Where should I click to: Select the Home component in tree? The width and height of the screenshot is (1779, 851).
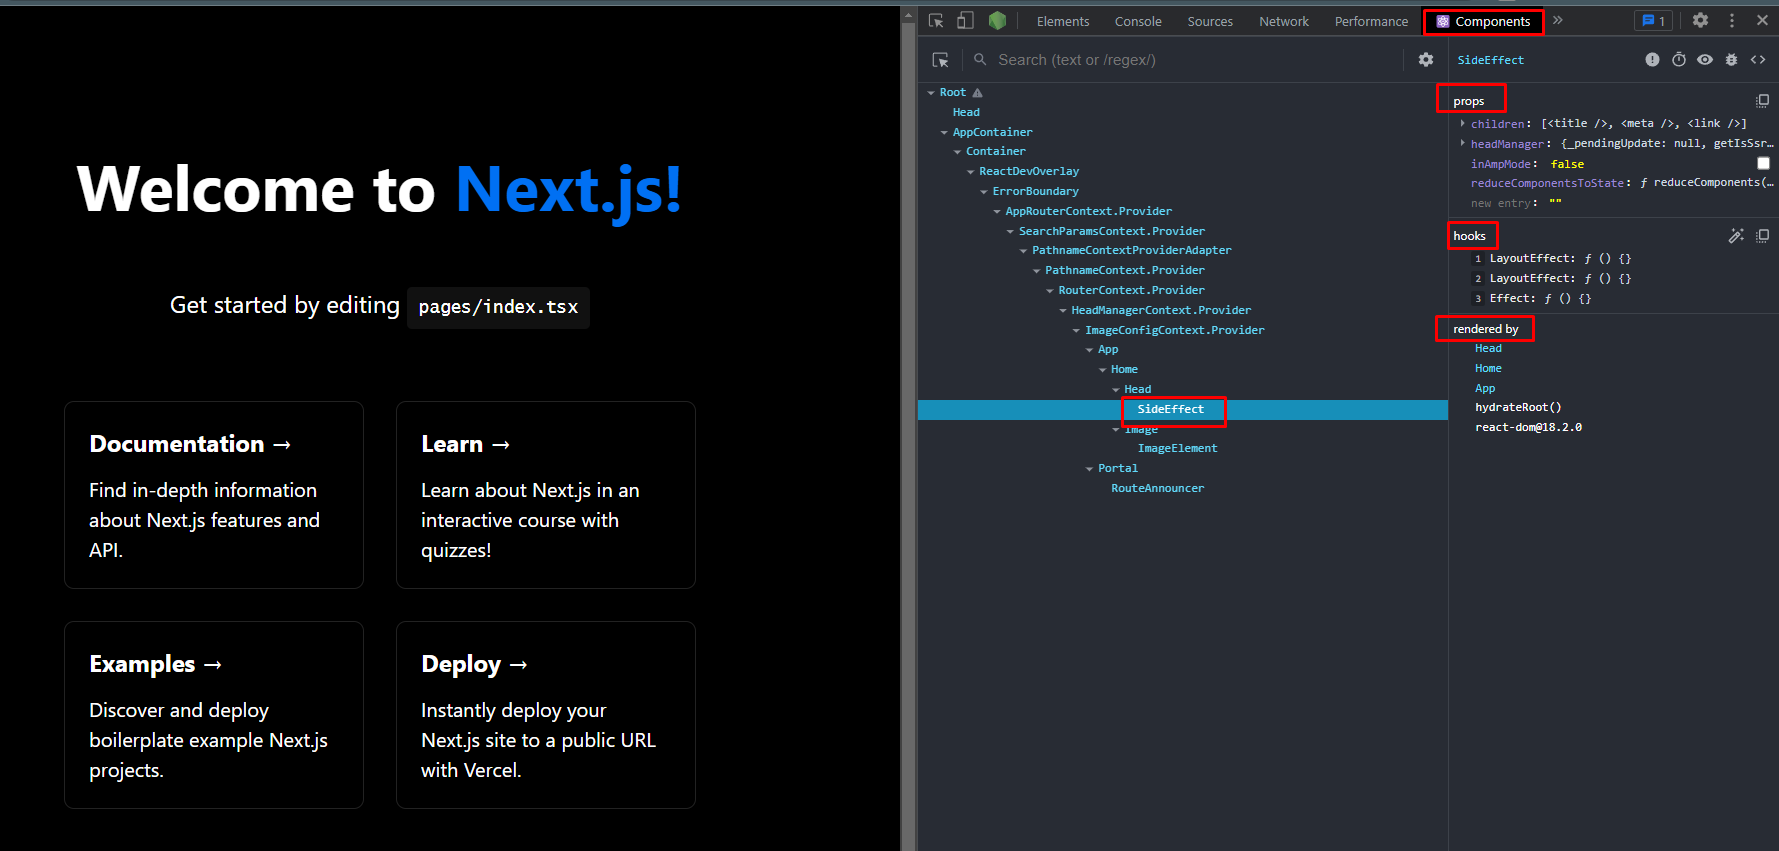1124,370
